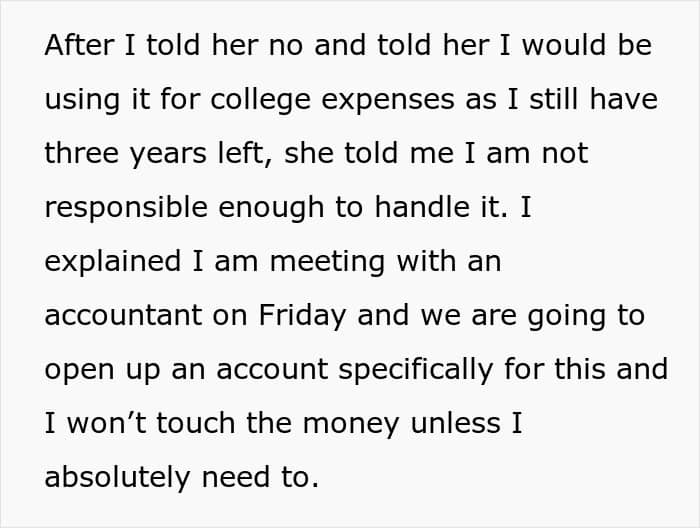Screen dimensions: 700x528
Task: Click the word "responsible" in the text
Action: coord(125,208)
